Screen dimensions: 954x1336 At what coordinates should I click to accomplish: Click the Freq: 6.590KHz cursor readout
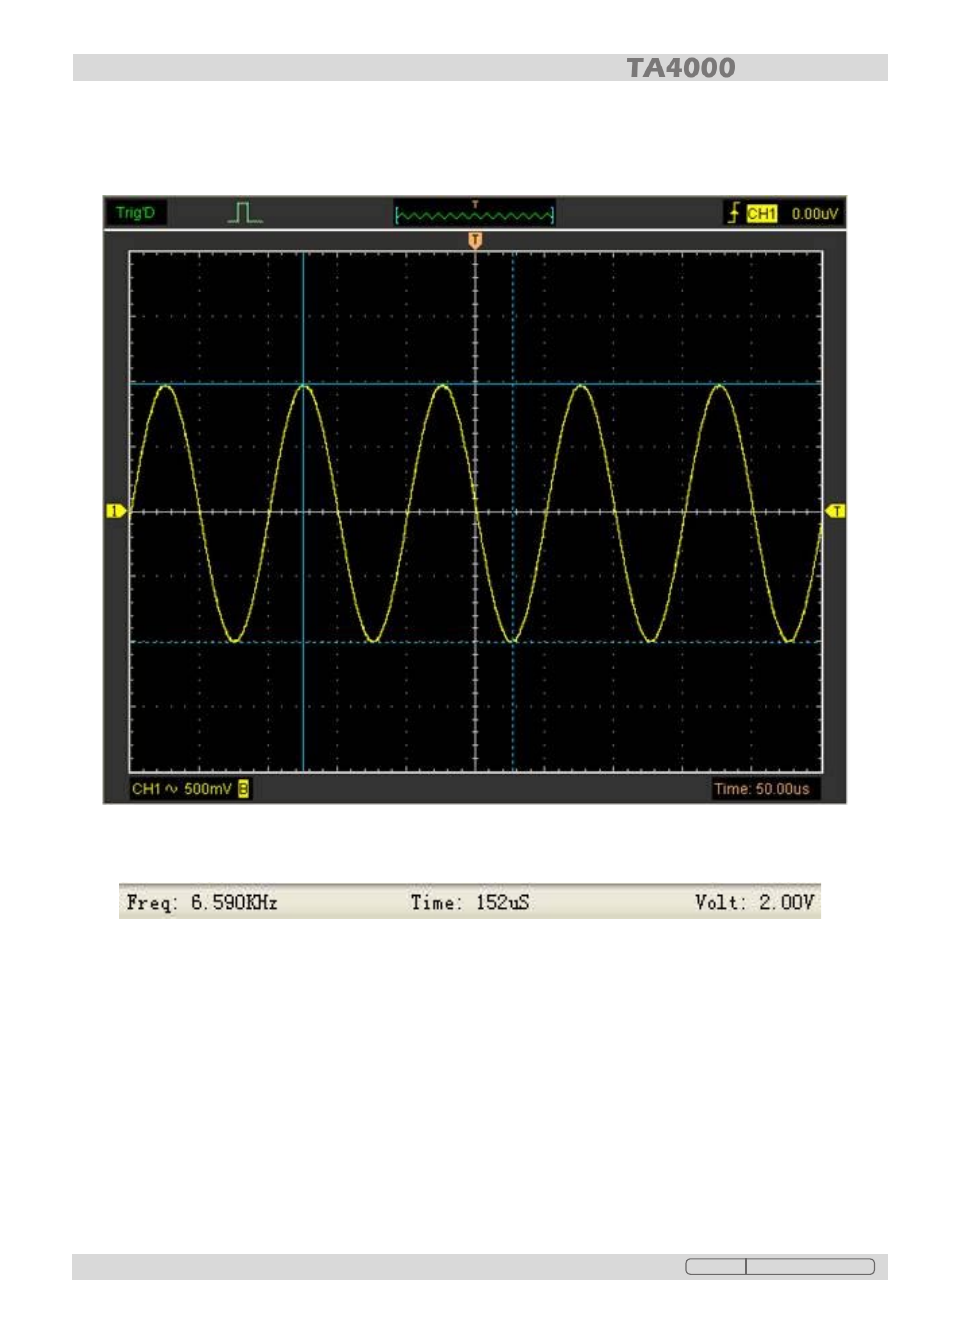(202, 902)
